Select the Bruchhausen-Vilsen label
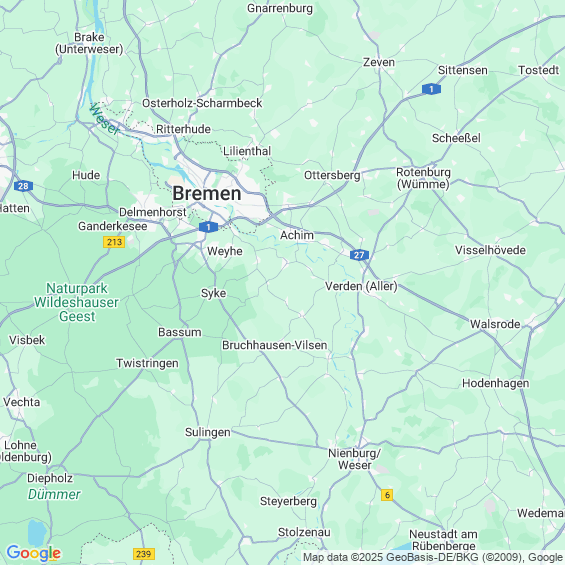The image size is (565, 565). pos(275,345)
